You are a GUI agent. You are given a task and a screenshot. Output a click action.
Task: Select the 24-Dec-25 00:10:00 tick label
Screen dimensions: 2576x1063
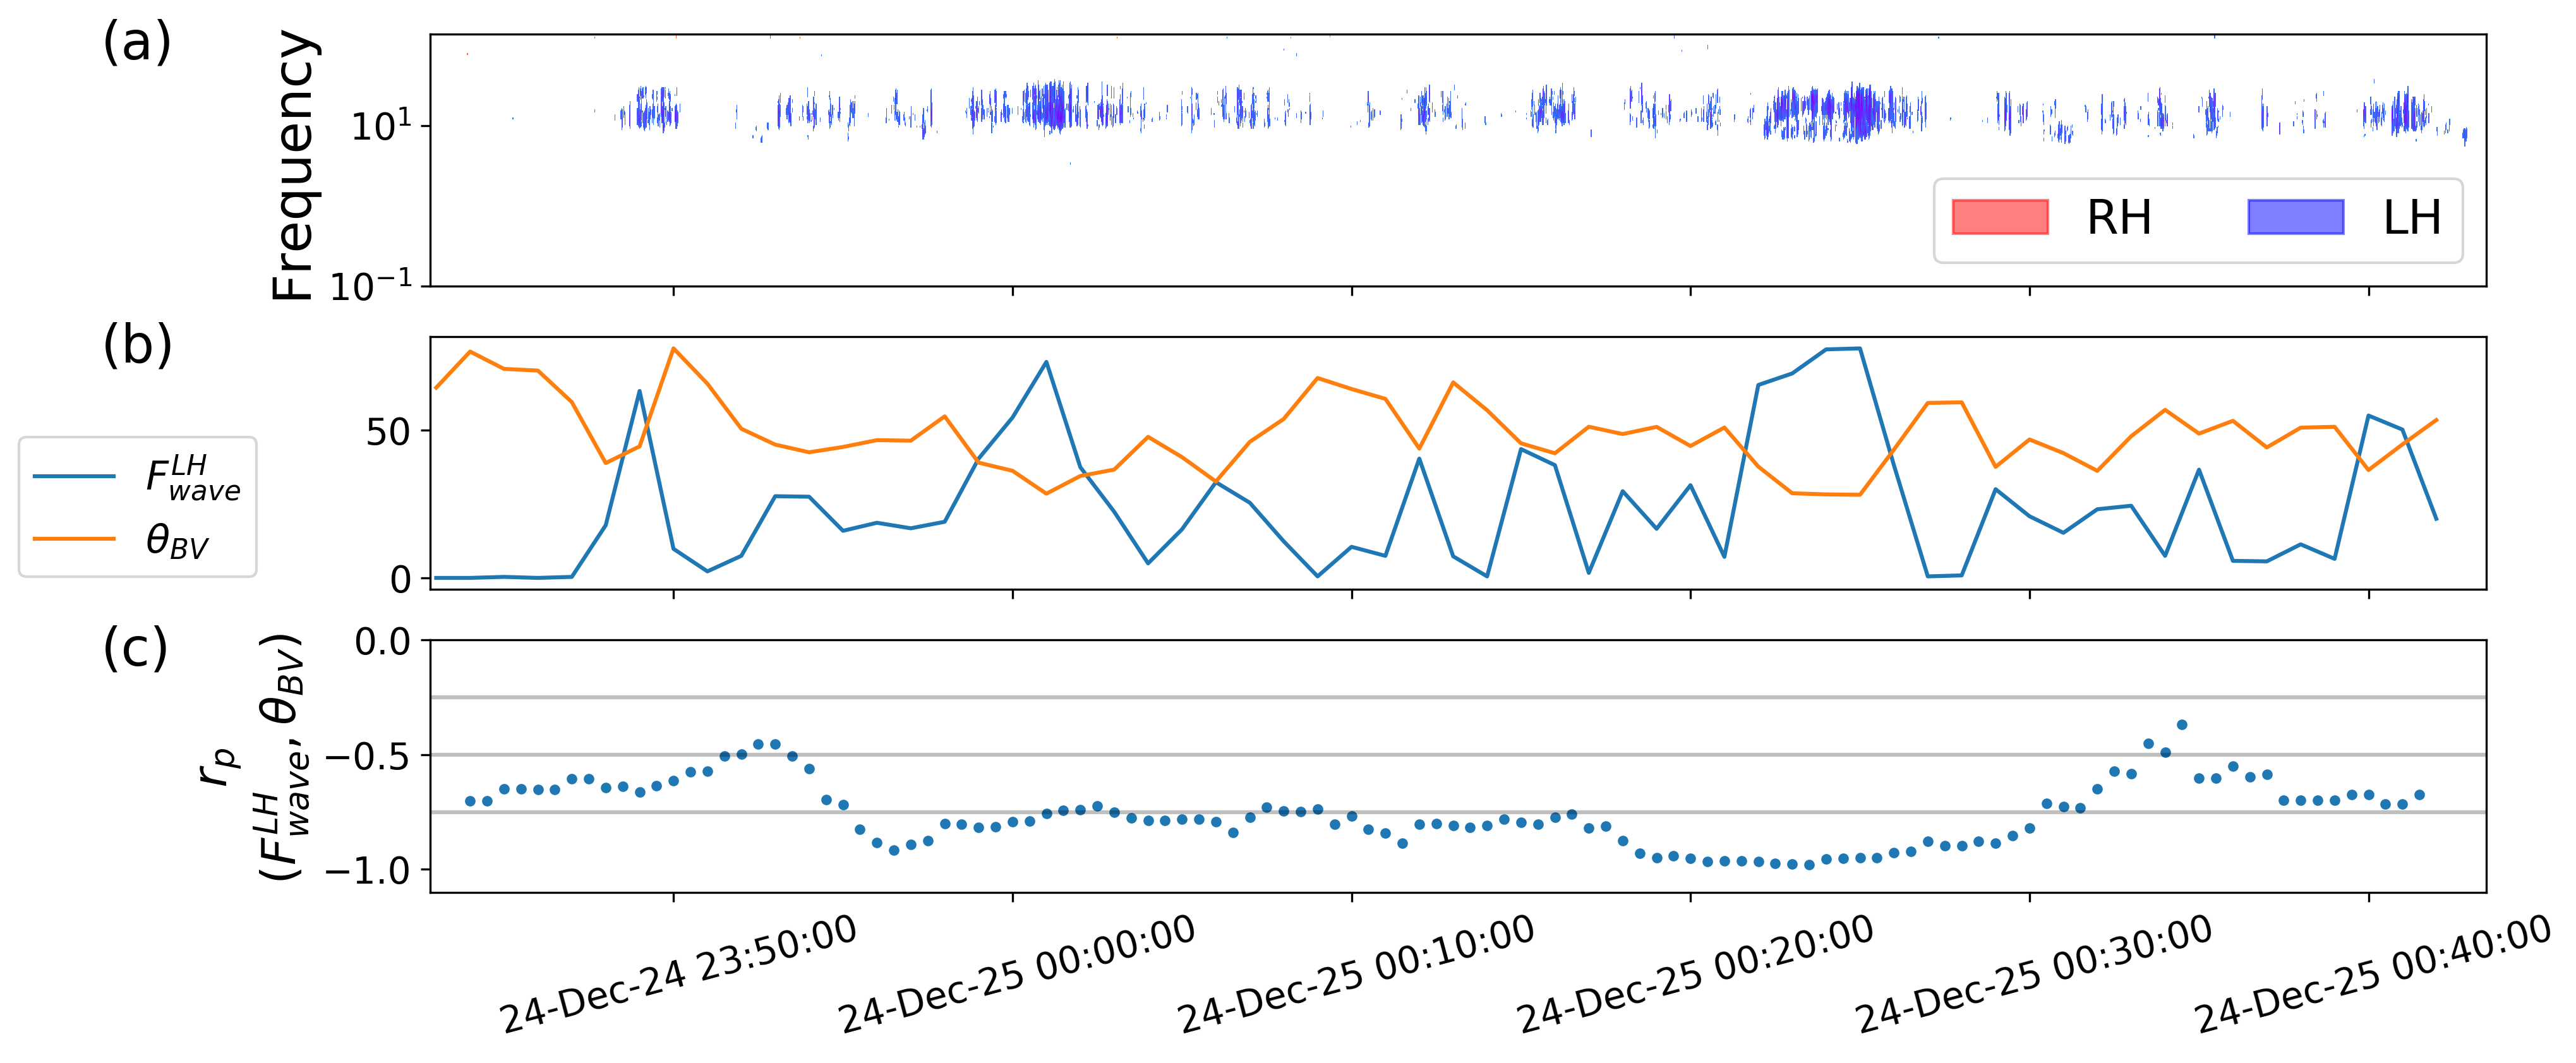tap(1356, 974)
